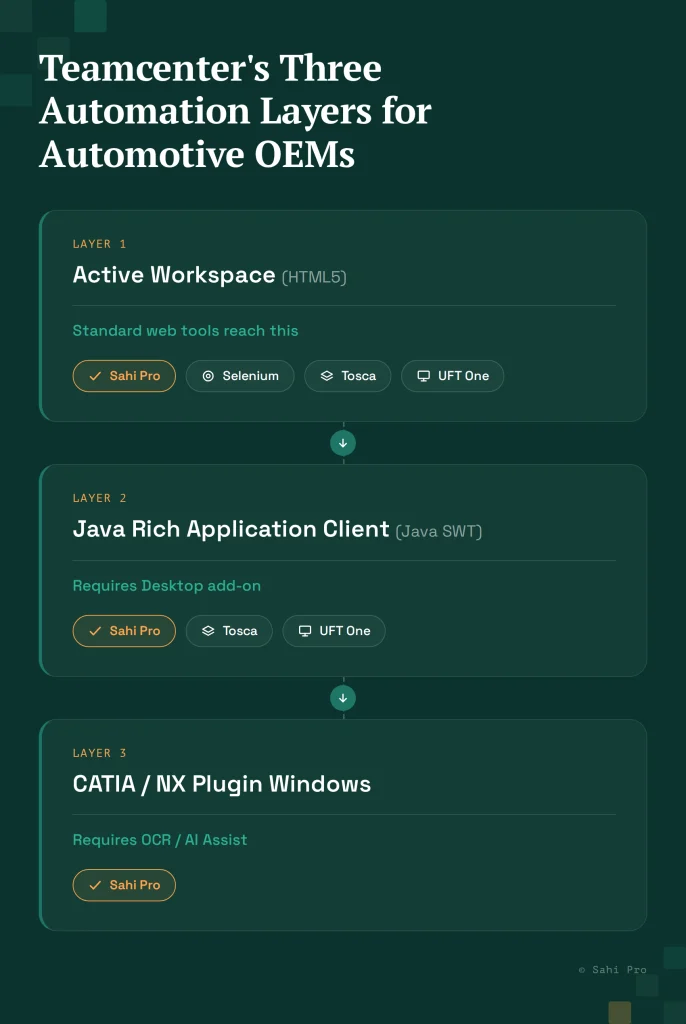Click the Sahi Pro chip in Layer 3

(124, 885)
